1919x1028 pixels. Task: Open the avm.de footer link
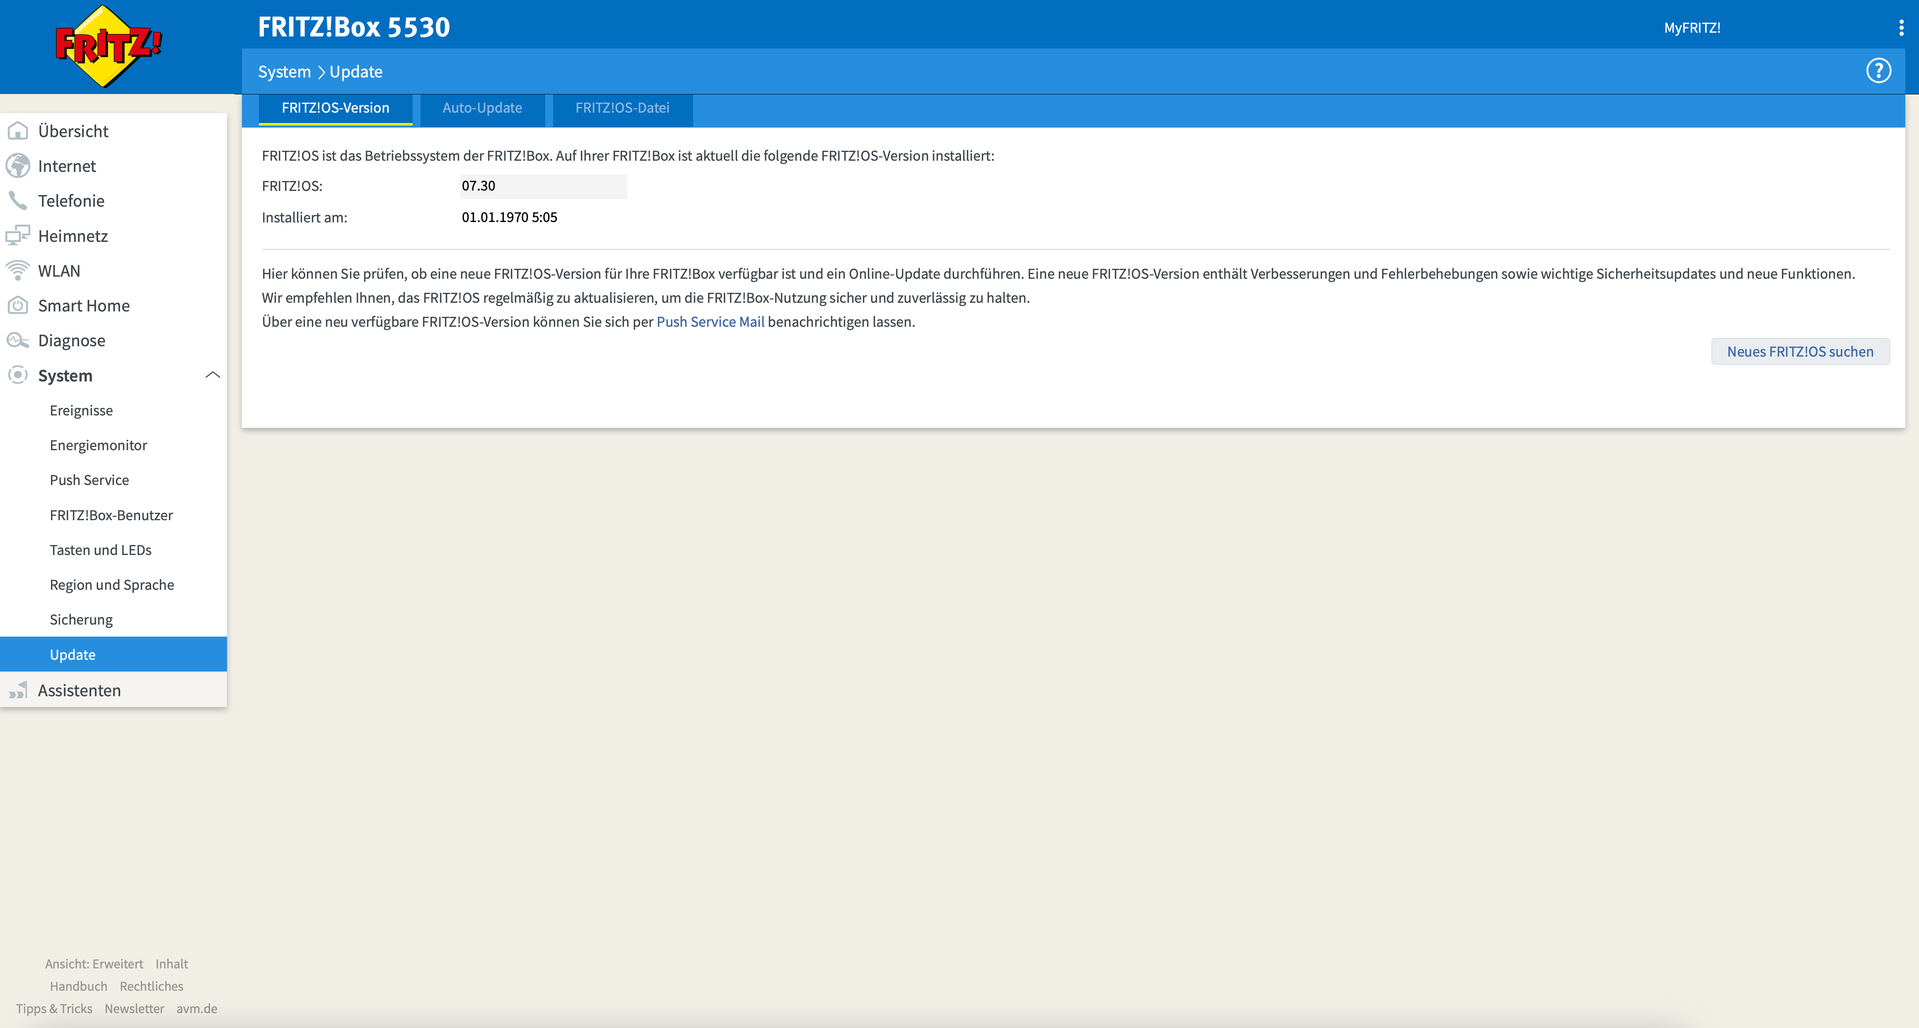point(197,1009)
